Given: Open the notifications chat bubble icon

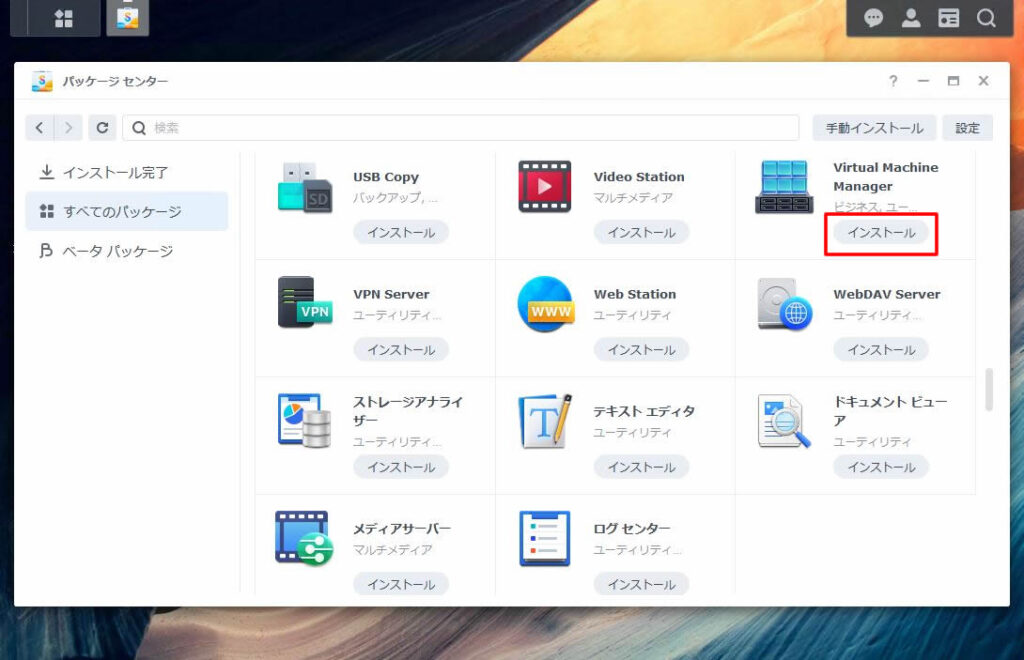Looking at the screenshot, I should pyautogui.click(x=873, y=18).
